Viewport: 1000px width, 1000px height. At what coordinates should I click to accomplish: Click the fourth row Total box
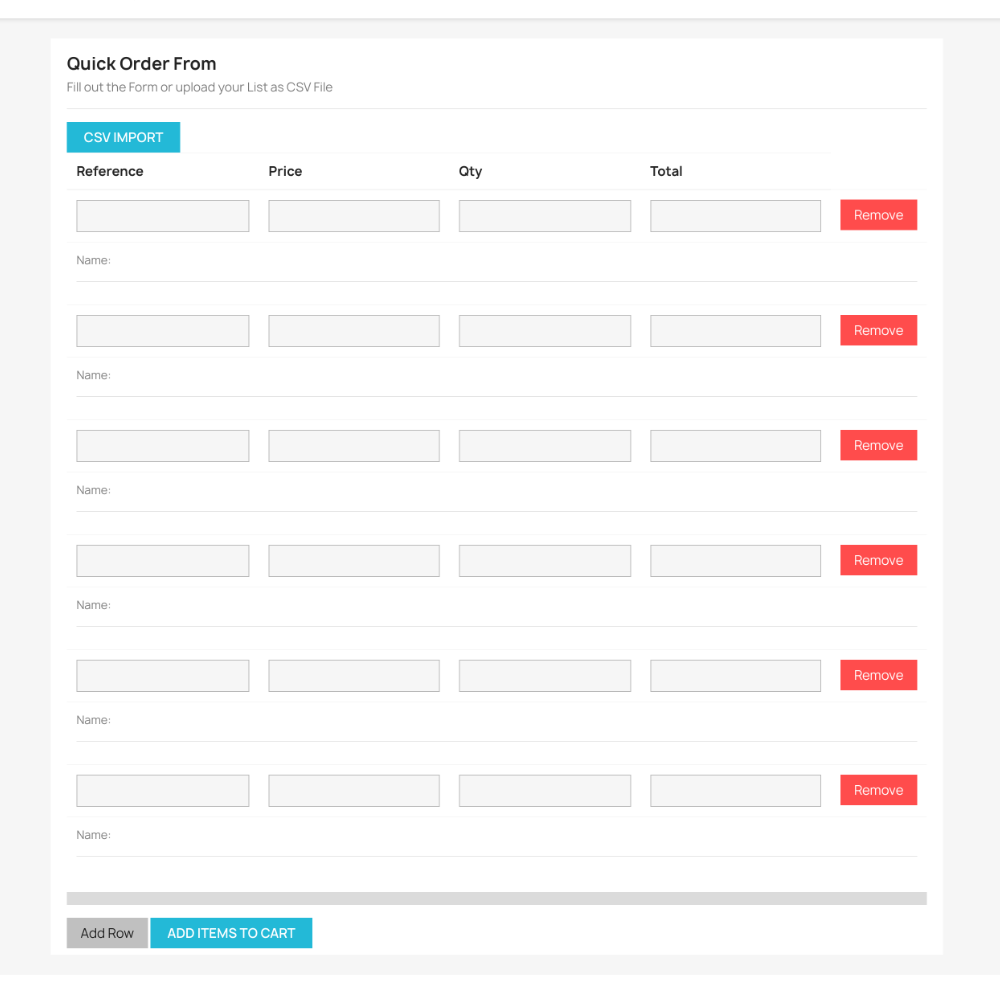point(735,561)
